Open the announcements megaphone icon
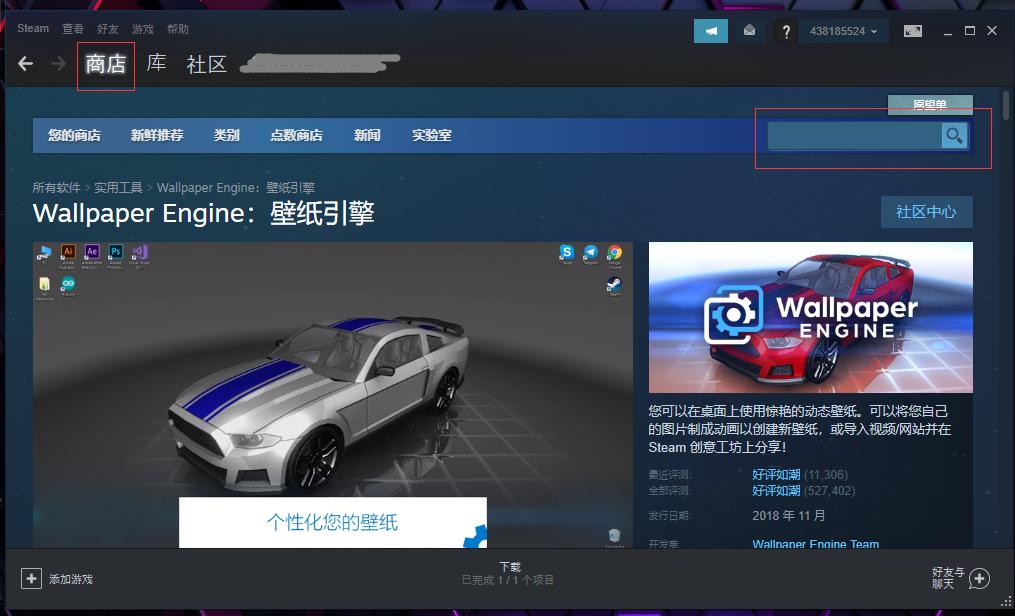Screen dimensions: 1015x616 (711, 30)
